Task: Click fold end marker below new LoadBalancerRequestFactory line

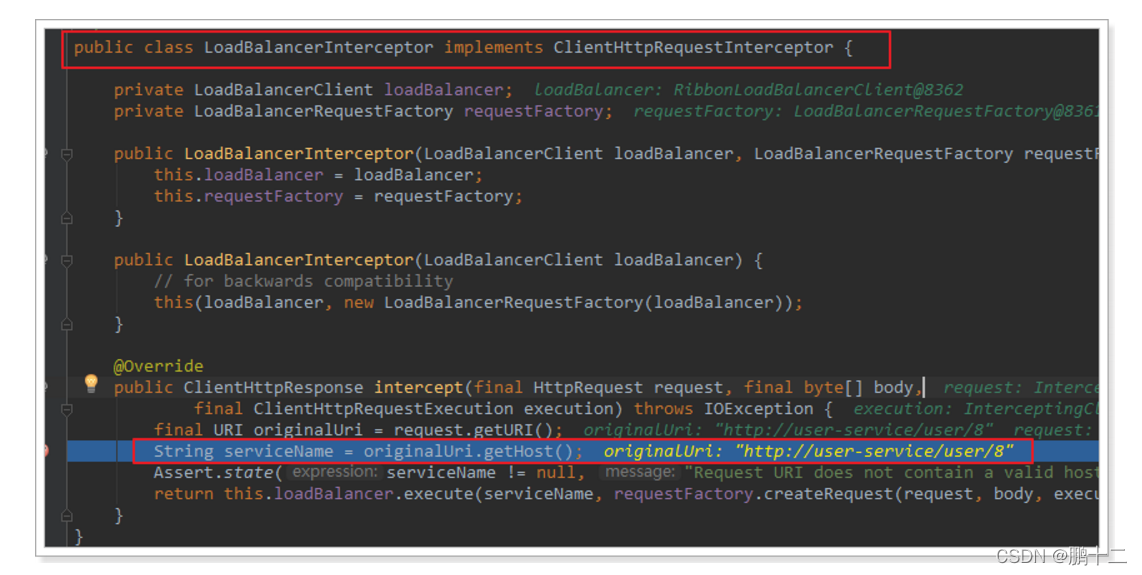Action: (66, 324)
